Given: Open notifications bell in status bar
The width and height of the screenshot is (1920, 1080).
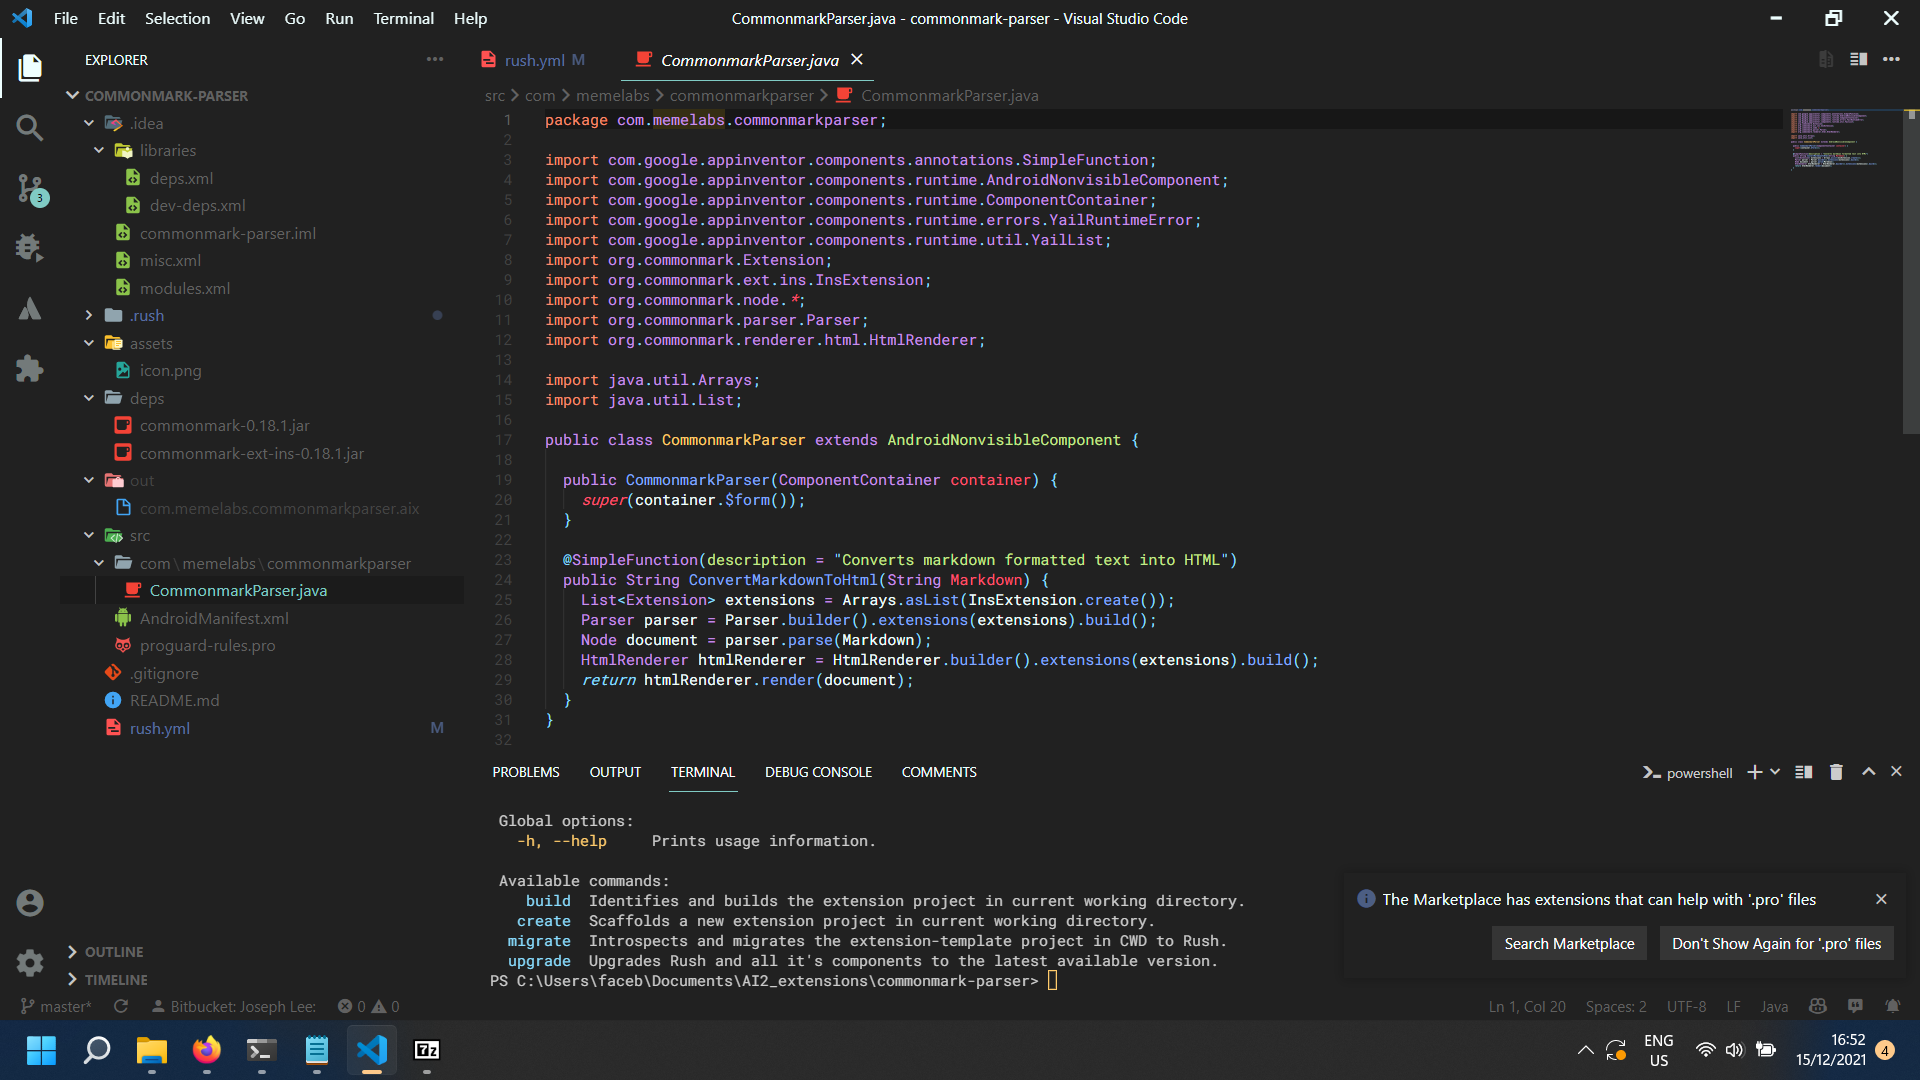Looking at the screenshot, I should [1892, 1006].
